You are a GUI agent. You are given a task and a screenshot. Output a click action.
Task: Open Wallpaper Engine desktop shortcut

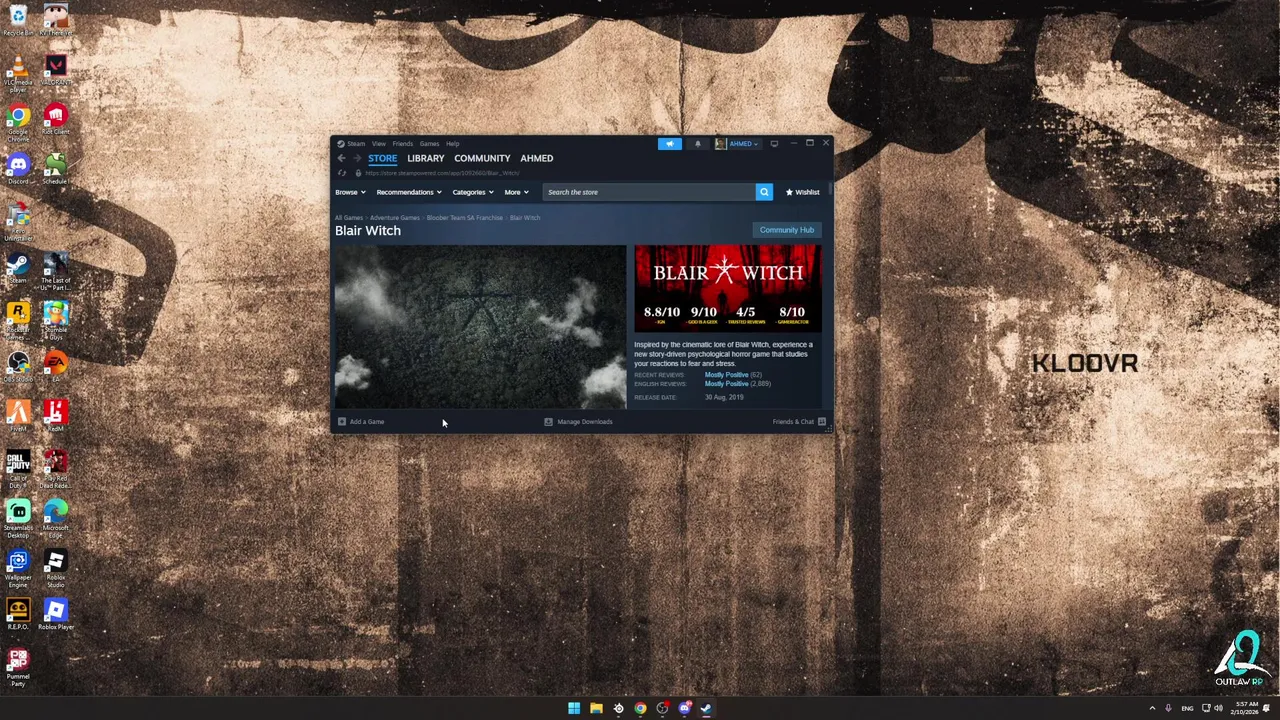coord(18,568)
